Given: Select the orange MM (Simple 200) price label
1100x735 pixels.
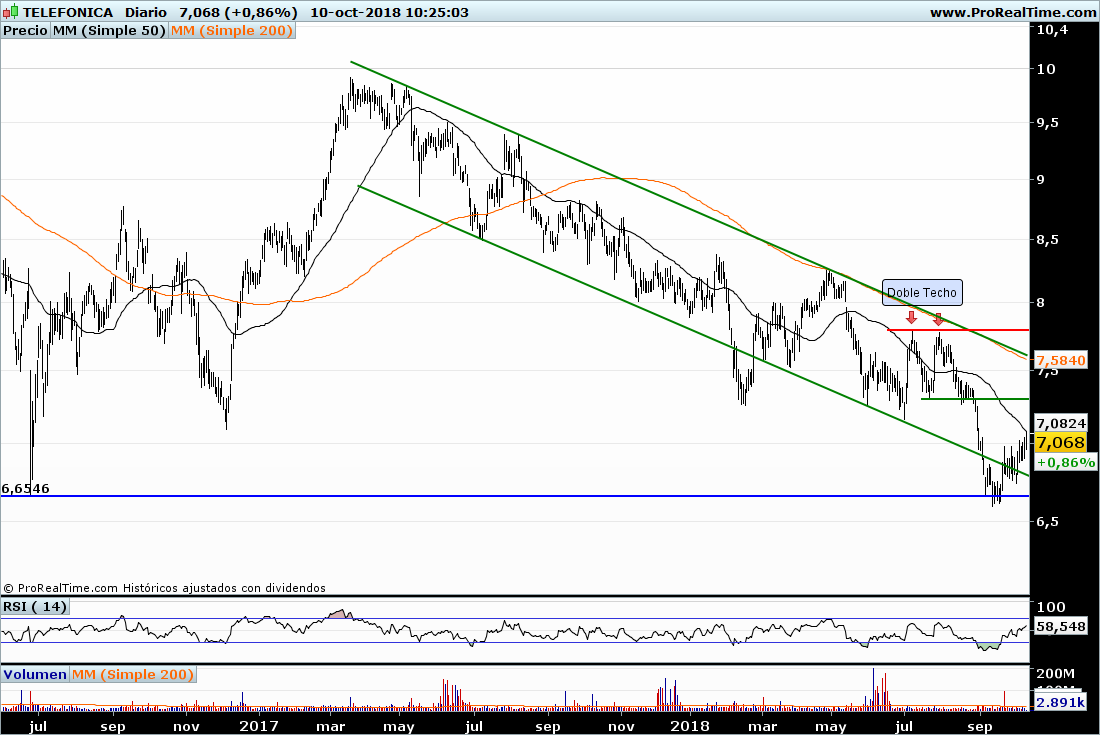Looking at the screenshot, I should 232,30.
